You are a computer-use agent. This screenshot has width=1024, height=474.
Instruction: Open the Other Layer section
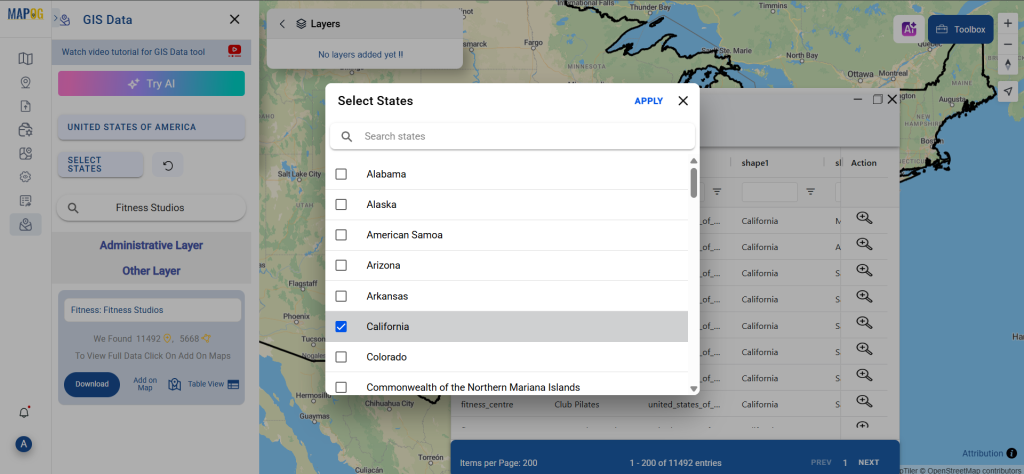tap(151, 271)
